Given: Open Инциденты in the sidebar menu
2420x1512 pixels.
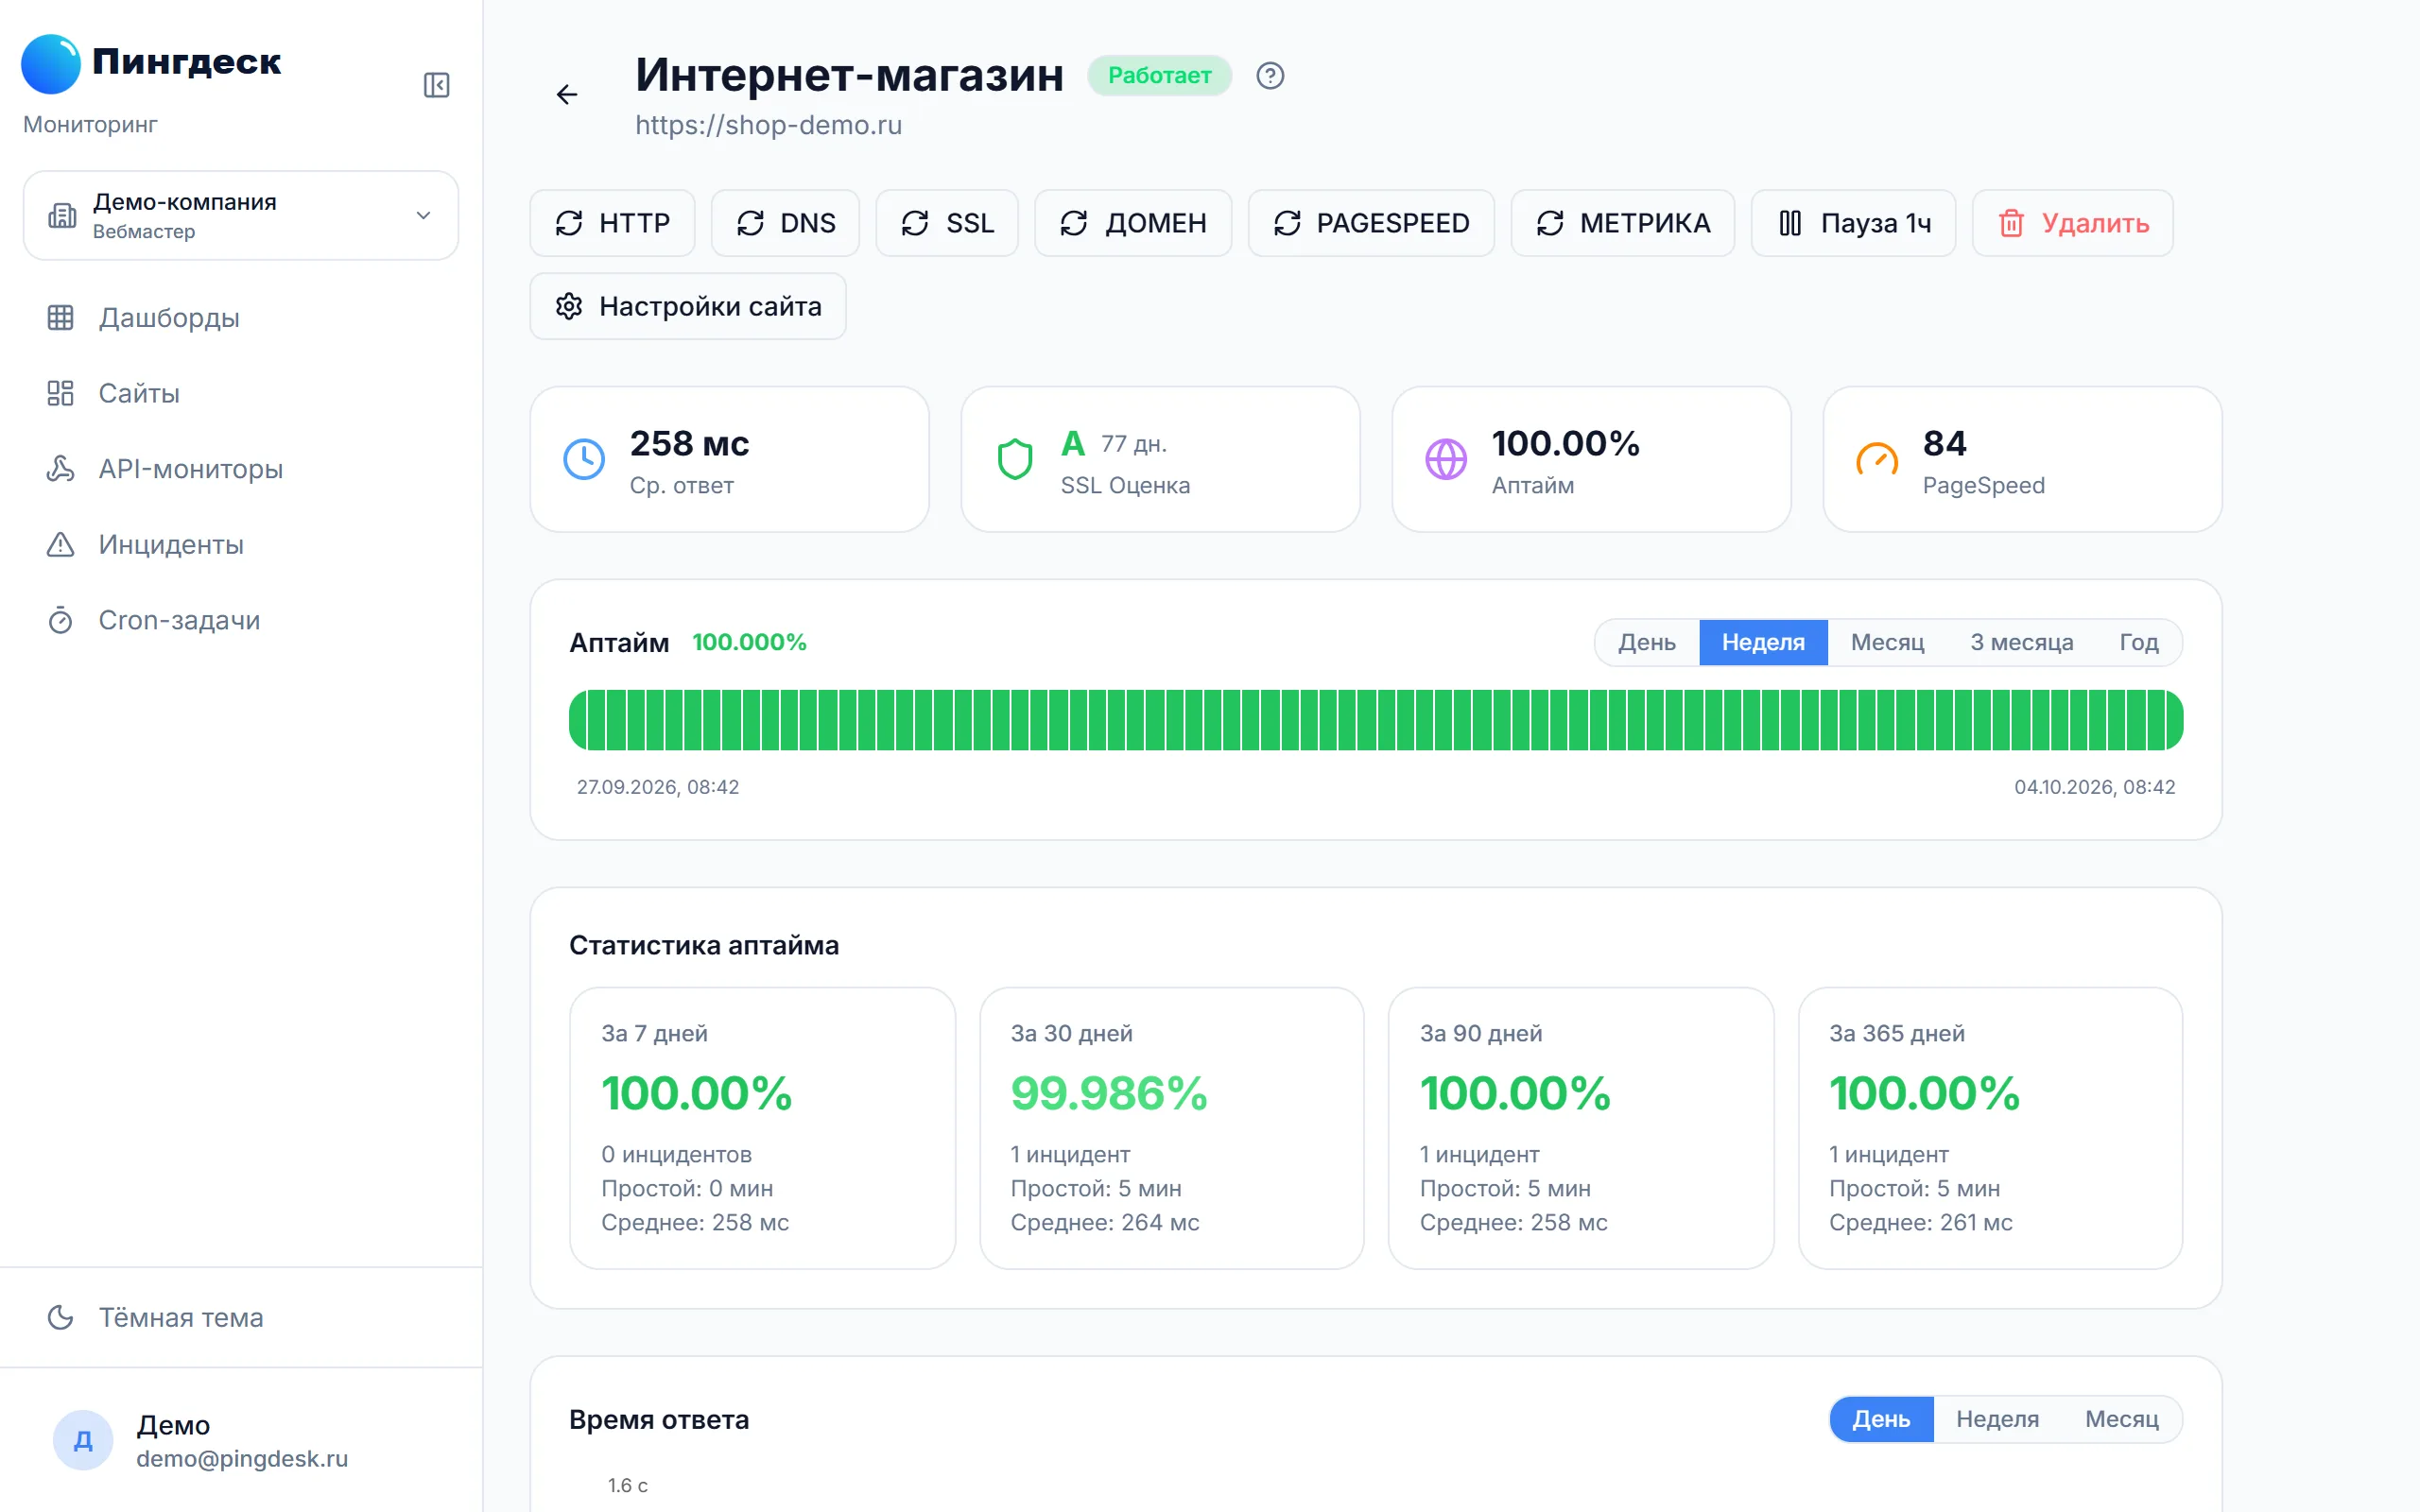Looking at the screenshot, I should tap(240, 544).
